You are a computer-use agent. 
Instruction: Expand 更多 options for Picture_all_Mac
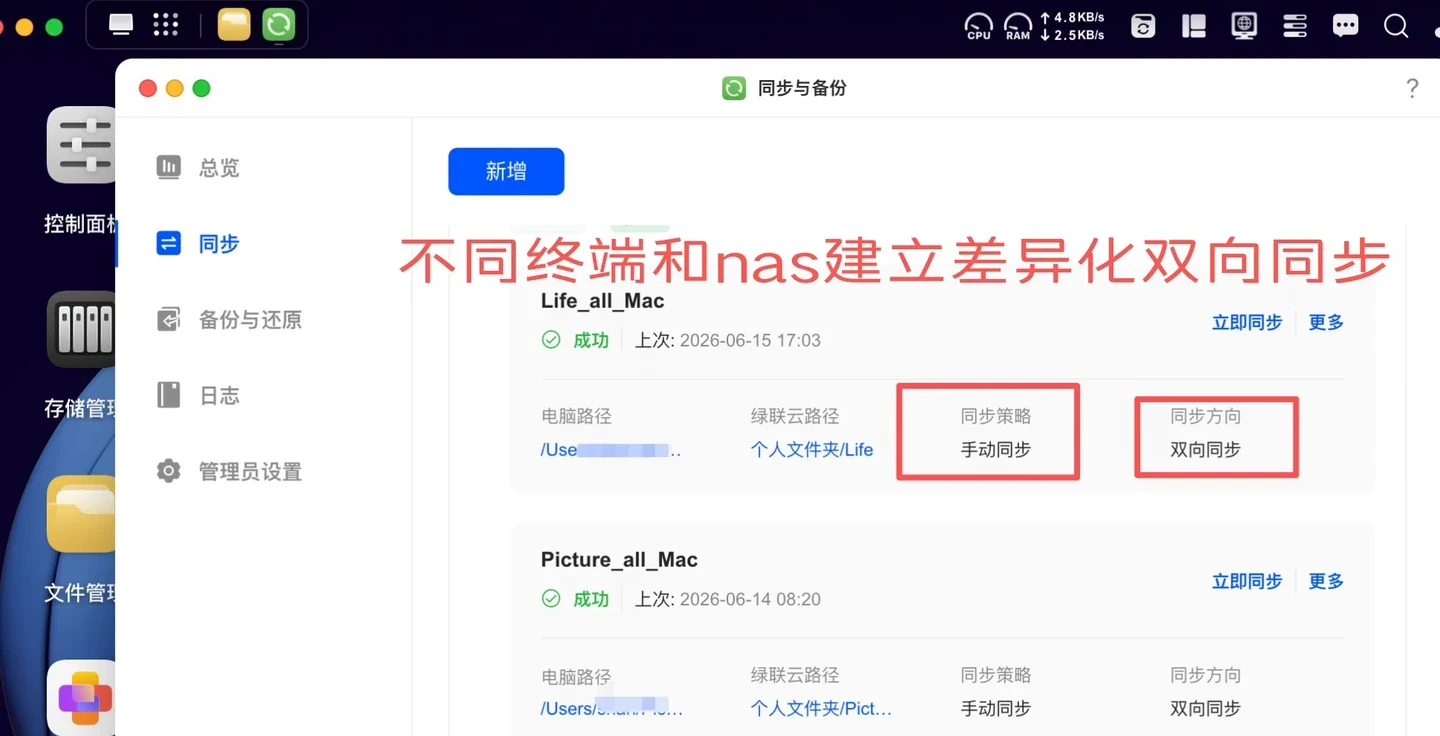tap(1326, 581)
